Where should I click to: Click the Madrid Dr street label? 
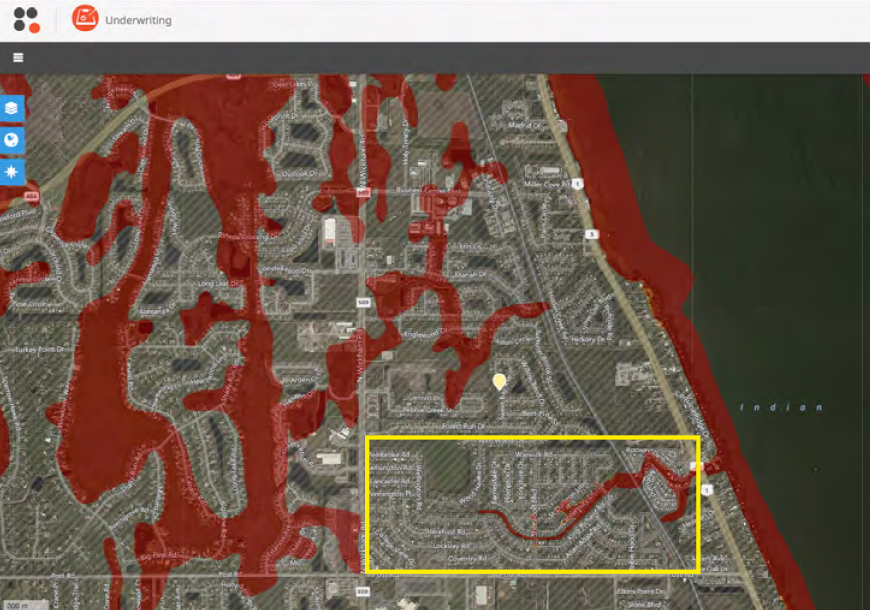coord(522,125)
